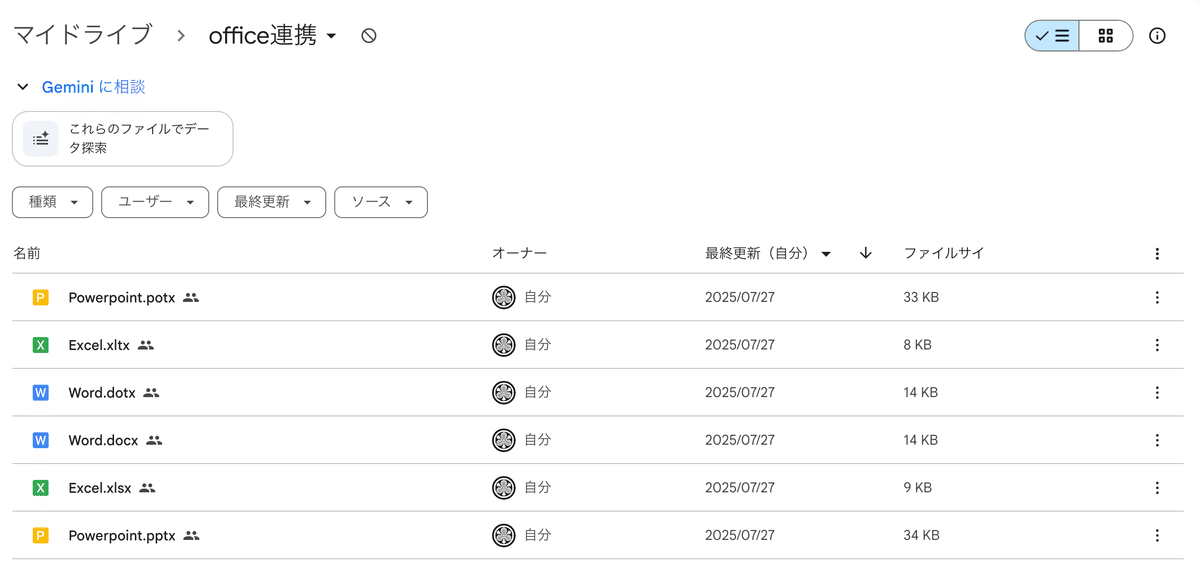The image size is (1200, 581).
Task: Reverse sort direction with the arrow
Action: (866, 253)
